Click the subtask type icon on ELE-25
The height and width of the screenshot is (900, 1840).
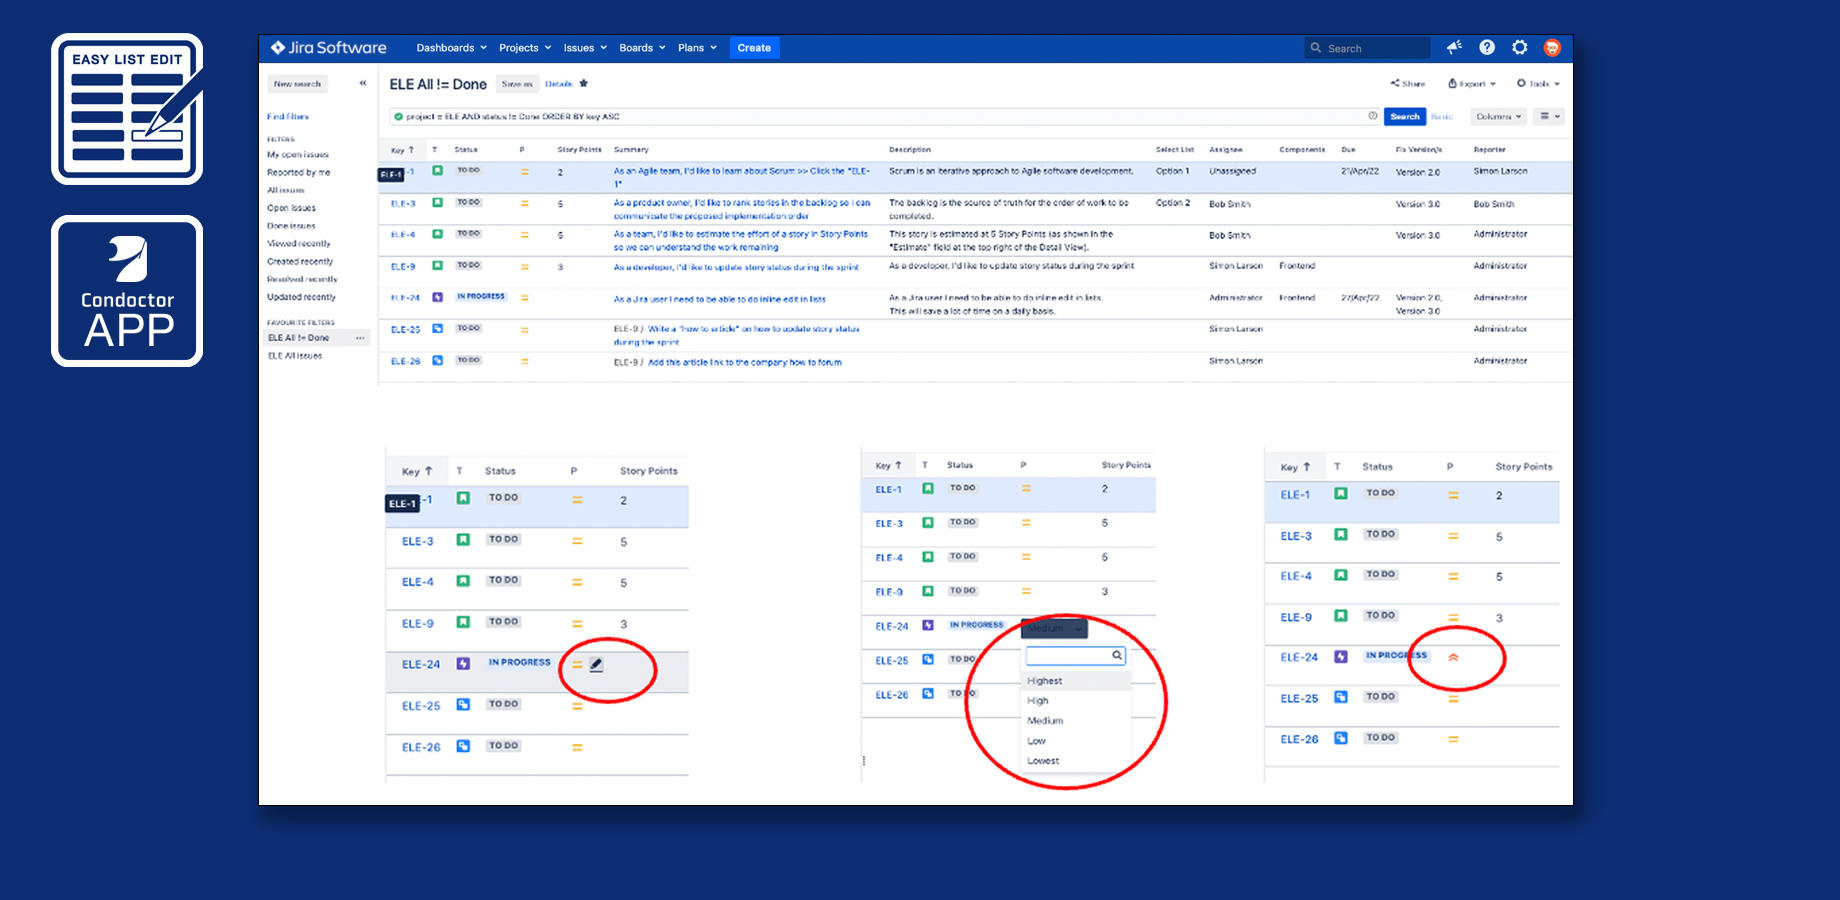[436, 328]
